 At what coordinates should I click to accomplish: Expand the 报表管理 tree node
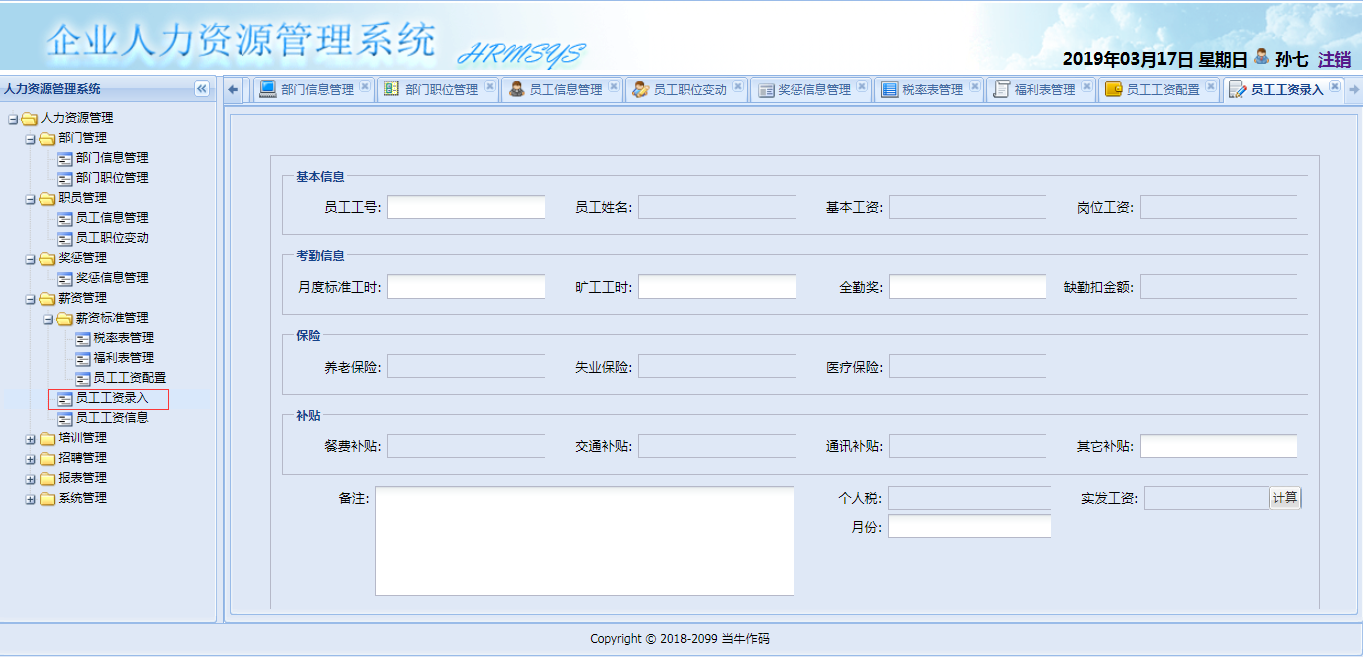click(30, 478)
